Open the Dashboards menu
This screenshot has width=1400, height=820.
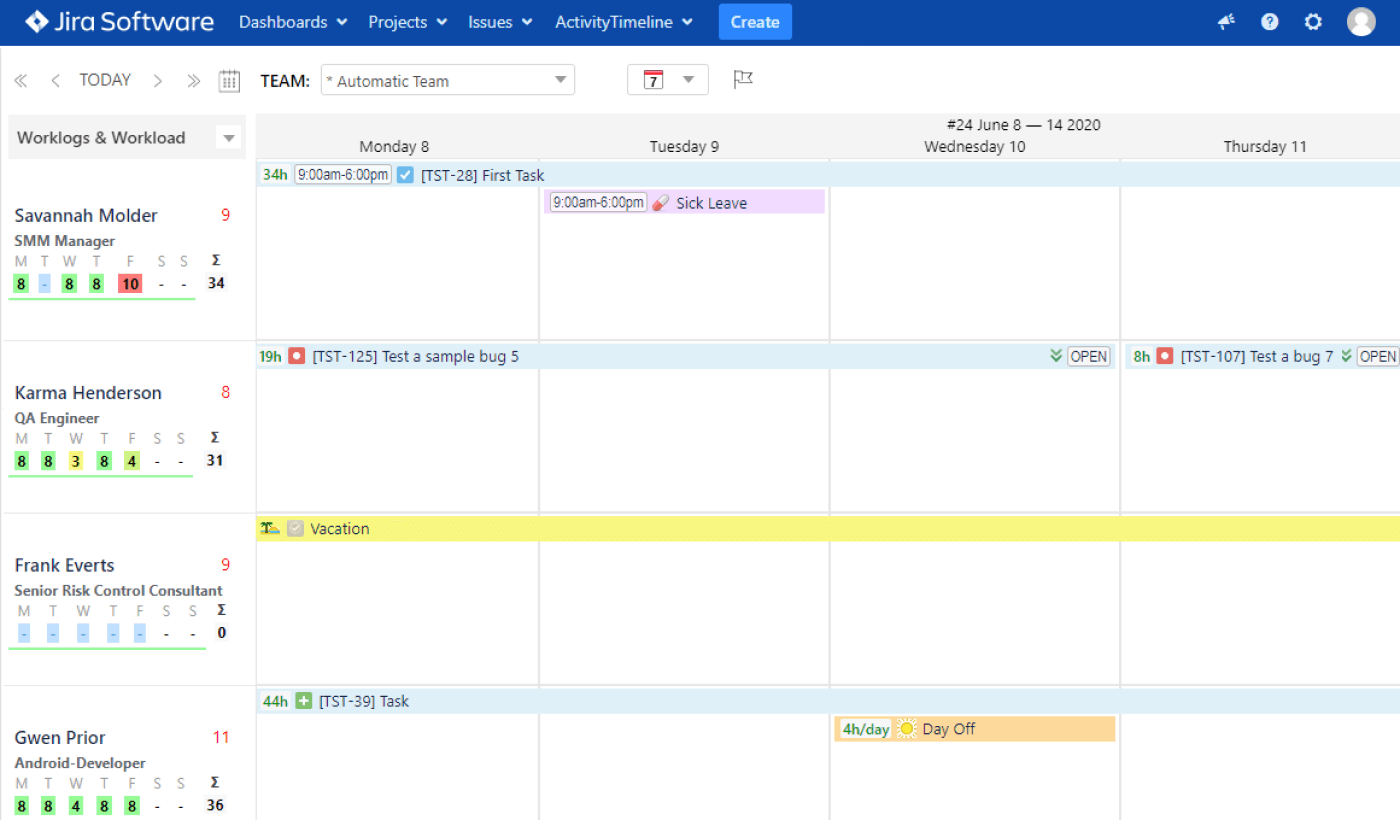(284, 21)
